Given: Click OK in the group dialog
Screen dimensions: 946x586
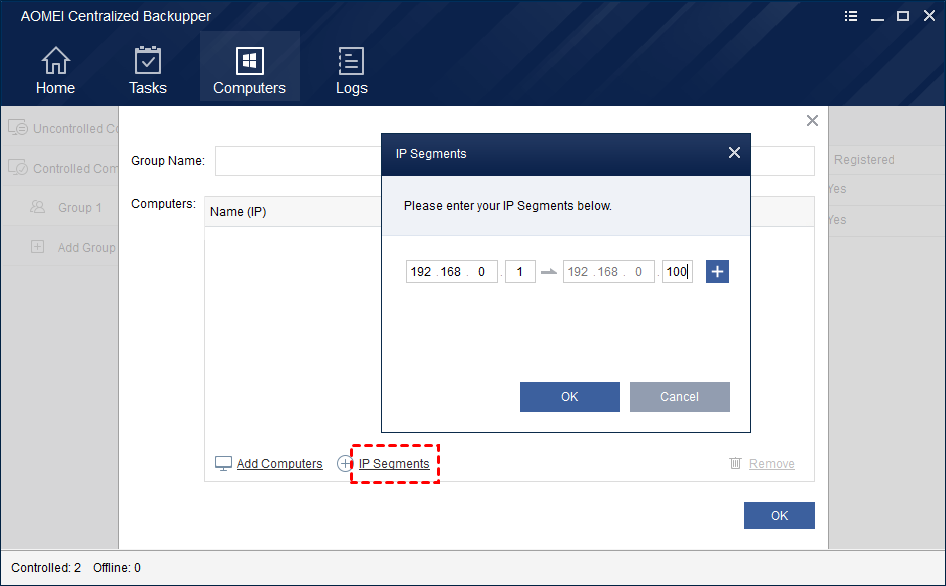Looking at the screenshot, I should pyautogui.click(x=779, y=515).
